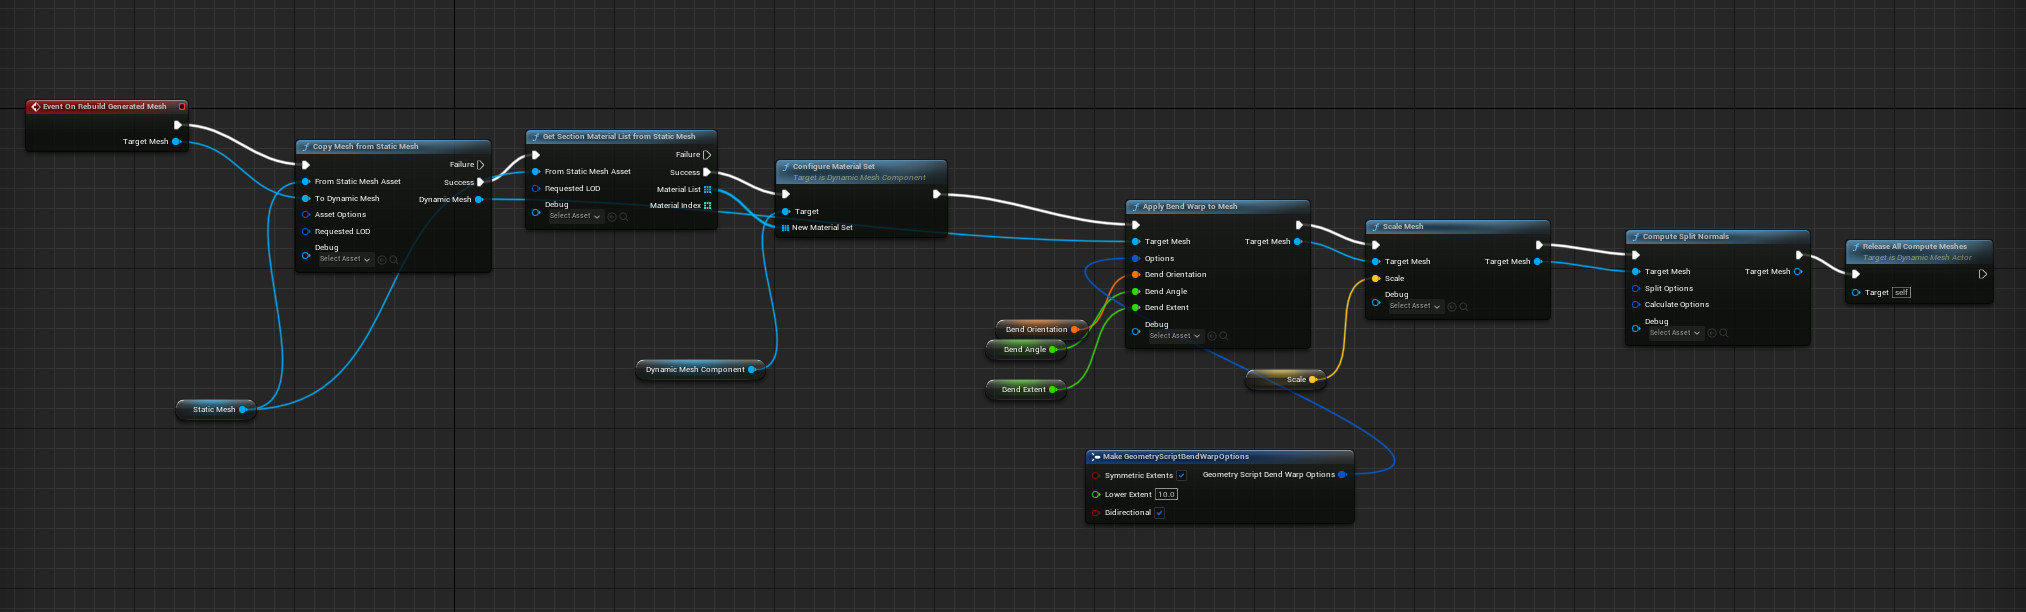2026x612 pixels.
Task: Open Select Asset dropdown on Scale Mesh node
Action: (x=1415, y=306)
